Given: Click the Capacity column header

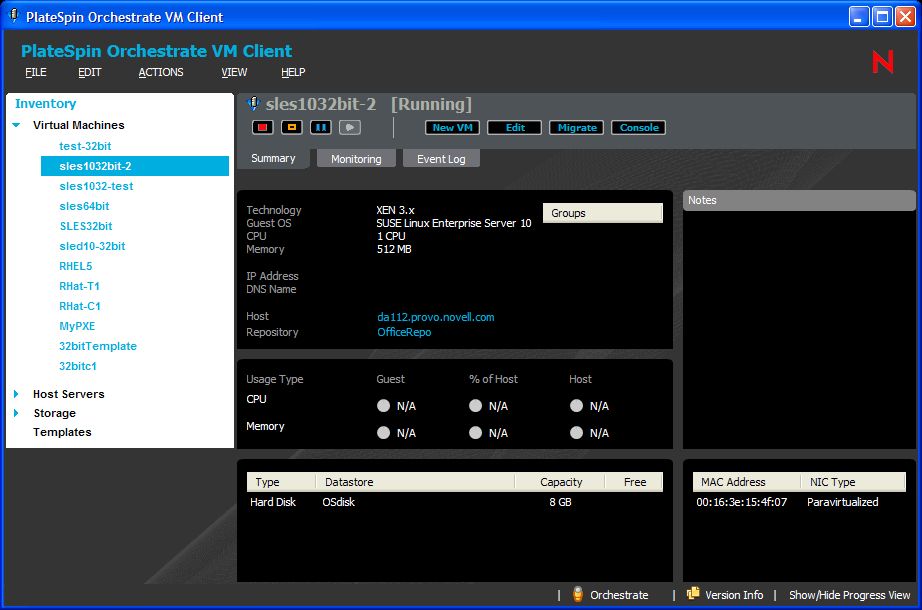Looking at the screenshot, I should point(560,482).
